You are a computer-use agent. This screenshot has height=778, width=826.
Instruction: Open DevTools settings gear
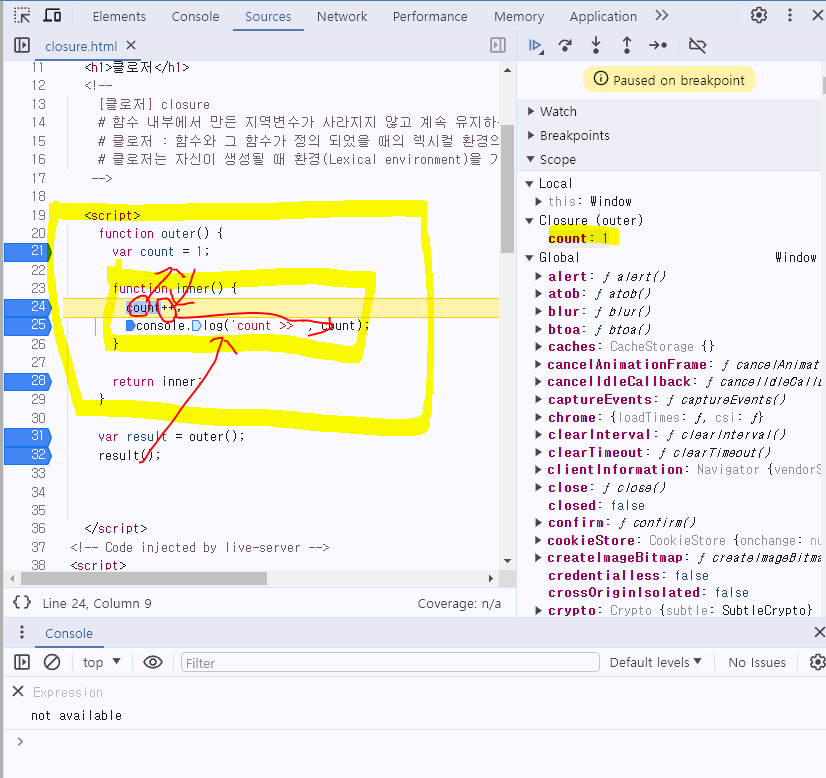coord(759,16)
